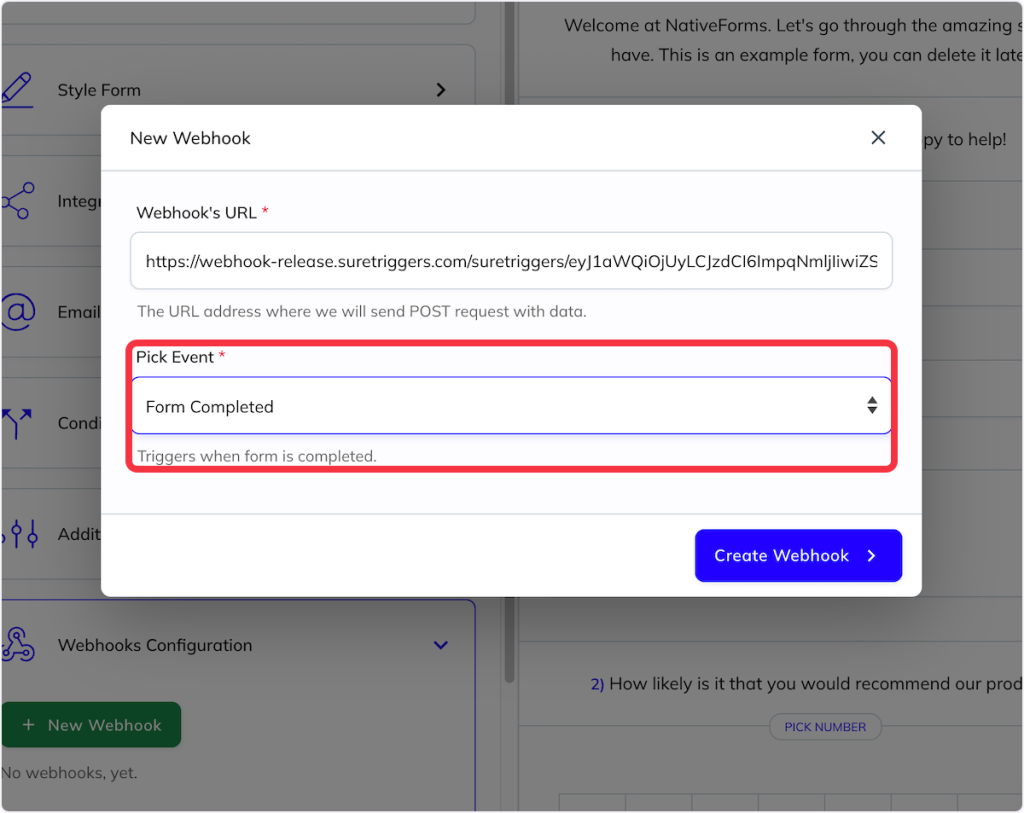Click the Additional settings sliders icon
The image size is (1024, 813).
coord(18,534)
